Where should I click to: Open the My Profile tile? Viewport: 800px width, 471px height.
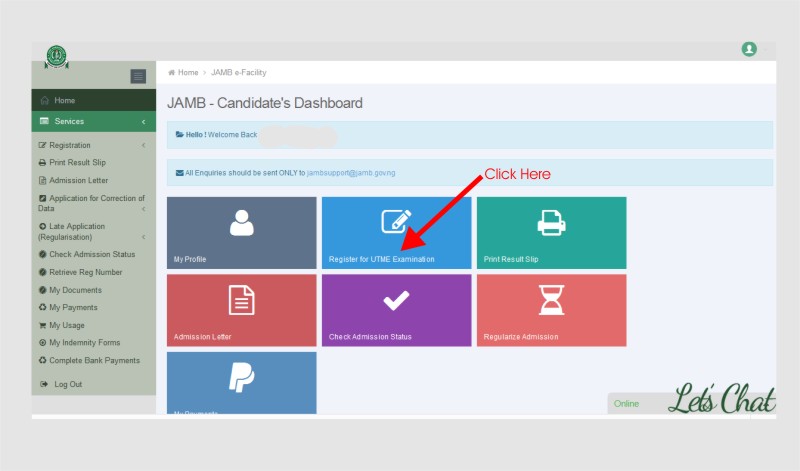coord(241,232)
